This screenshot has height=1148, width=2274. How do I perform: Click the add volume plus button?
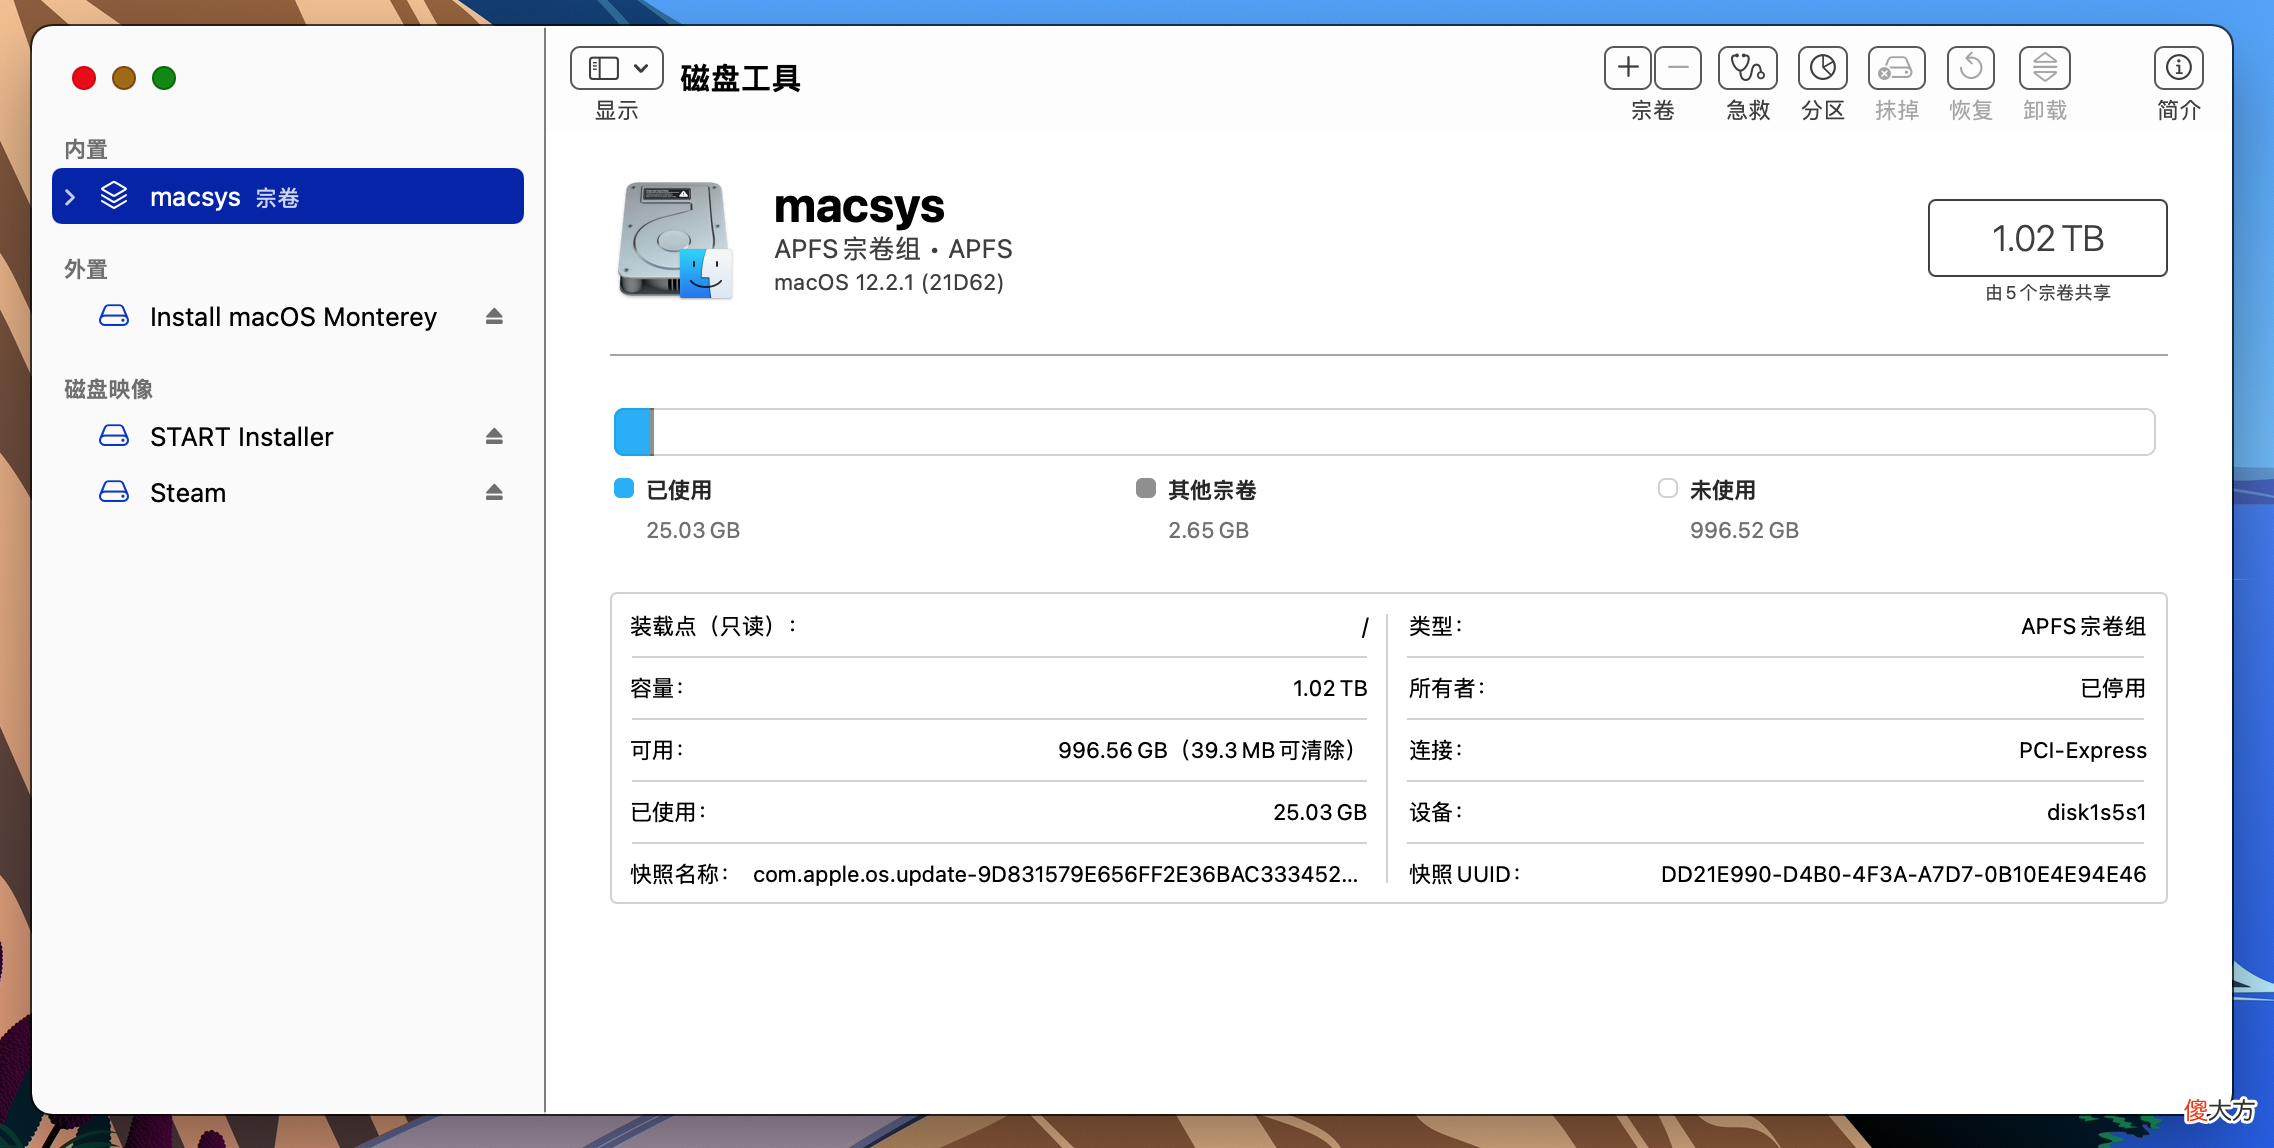click(x=1628, y=68)
